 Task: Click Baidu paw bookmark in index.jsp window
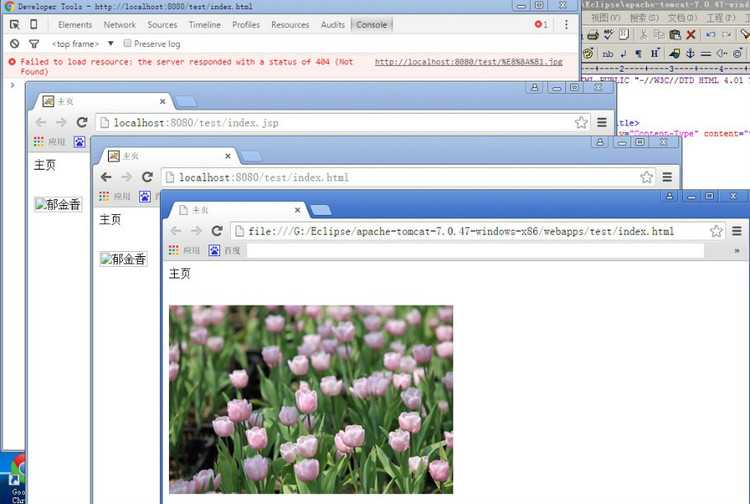[79, 142]
